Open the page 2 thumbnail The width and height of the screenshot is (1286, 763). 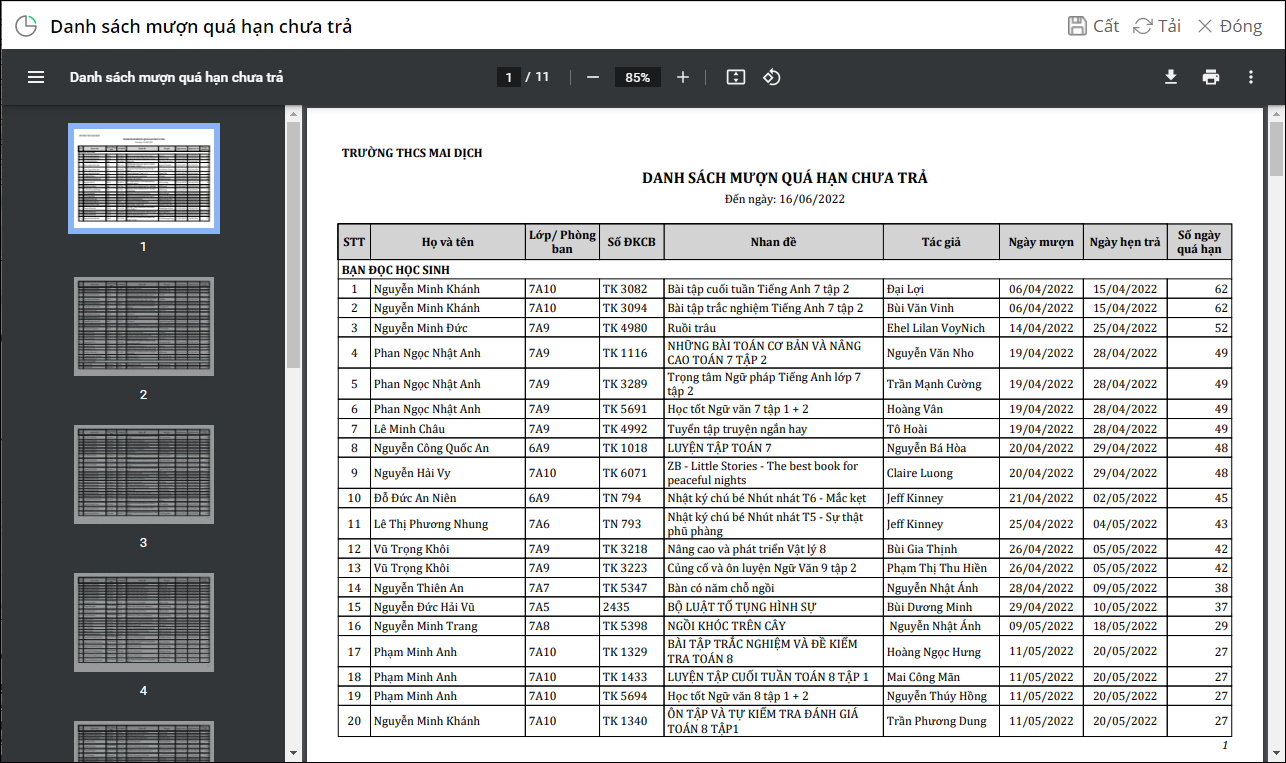click(143, 327)
